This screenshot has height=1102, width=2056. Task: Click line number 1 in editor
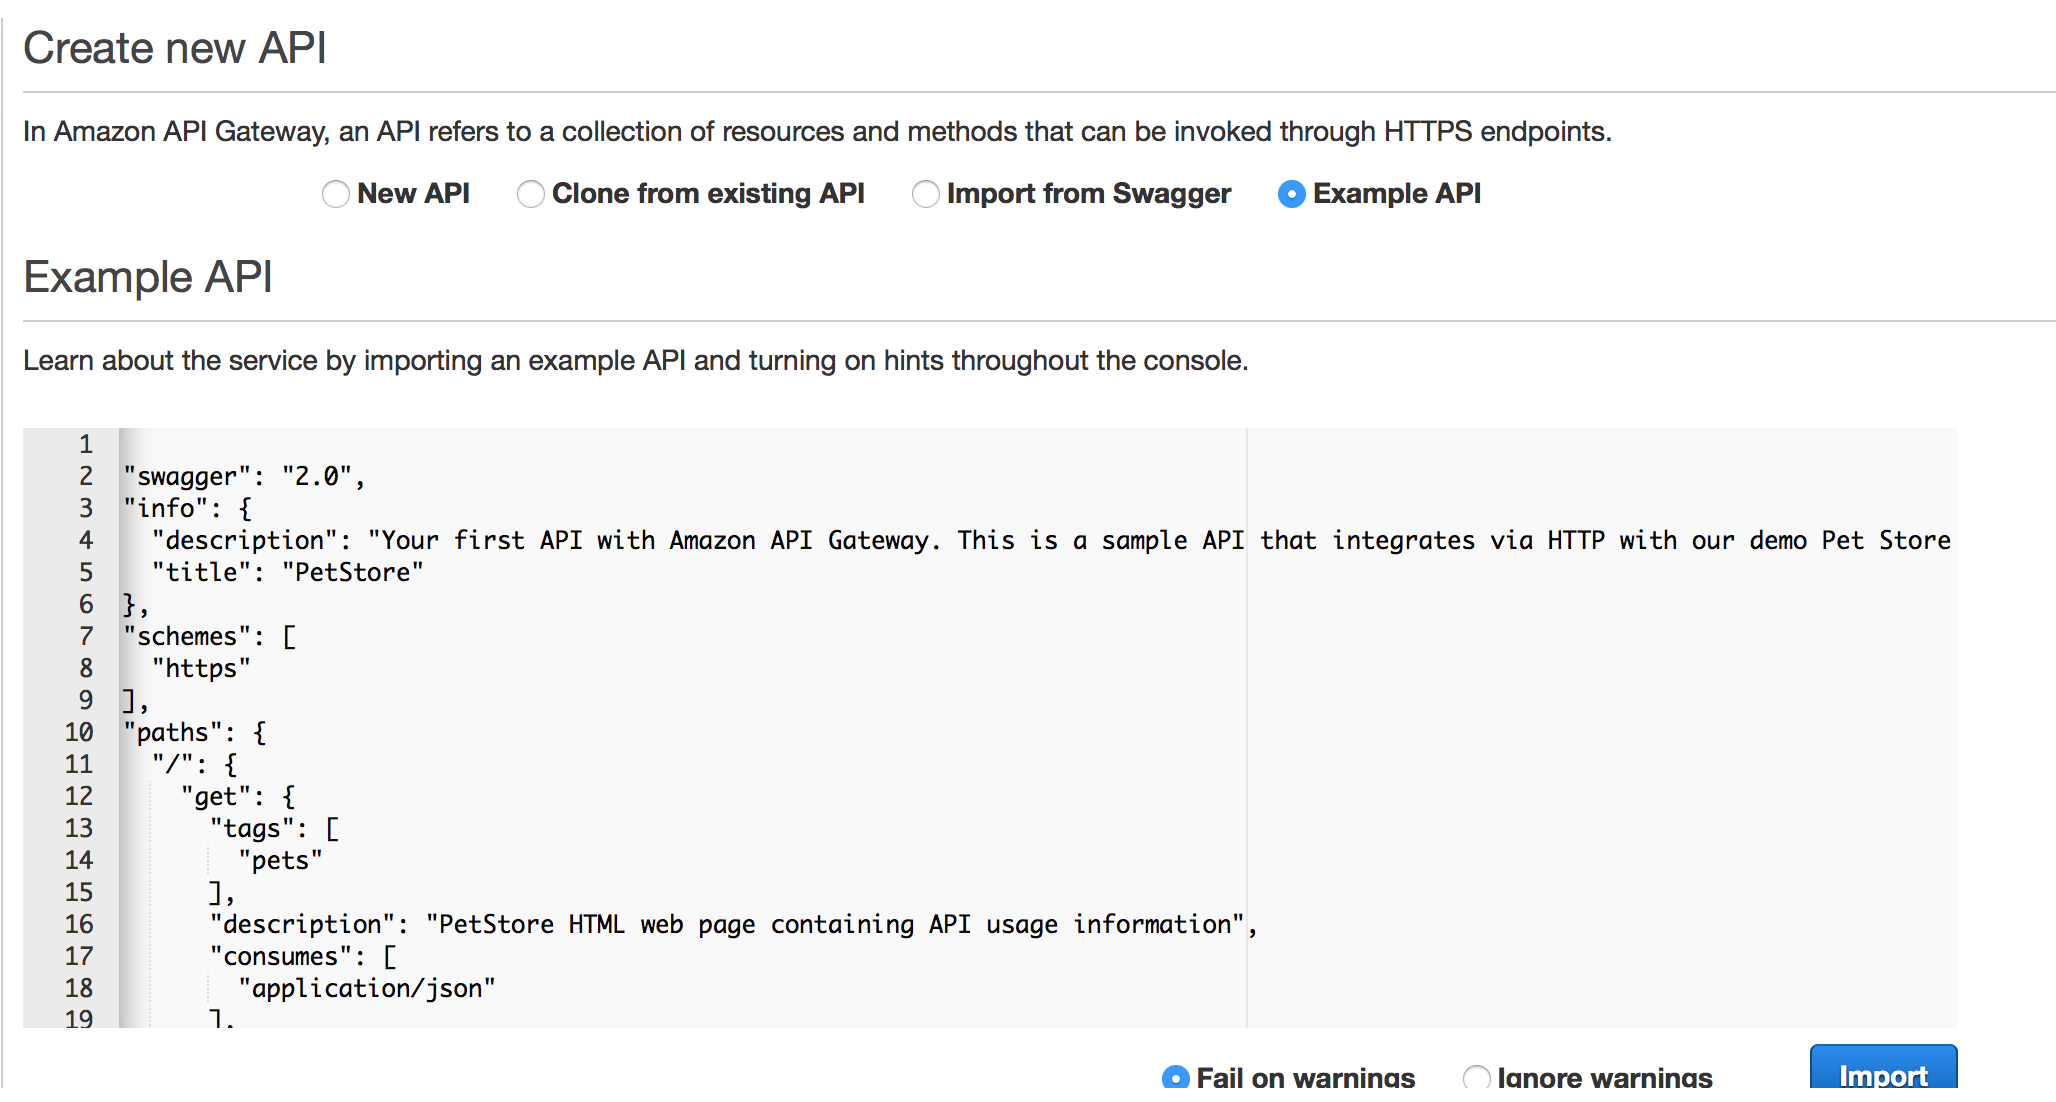[x=84, y=444]
